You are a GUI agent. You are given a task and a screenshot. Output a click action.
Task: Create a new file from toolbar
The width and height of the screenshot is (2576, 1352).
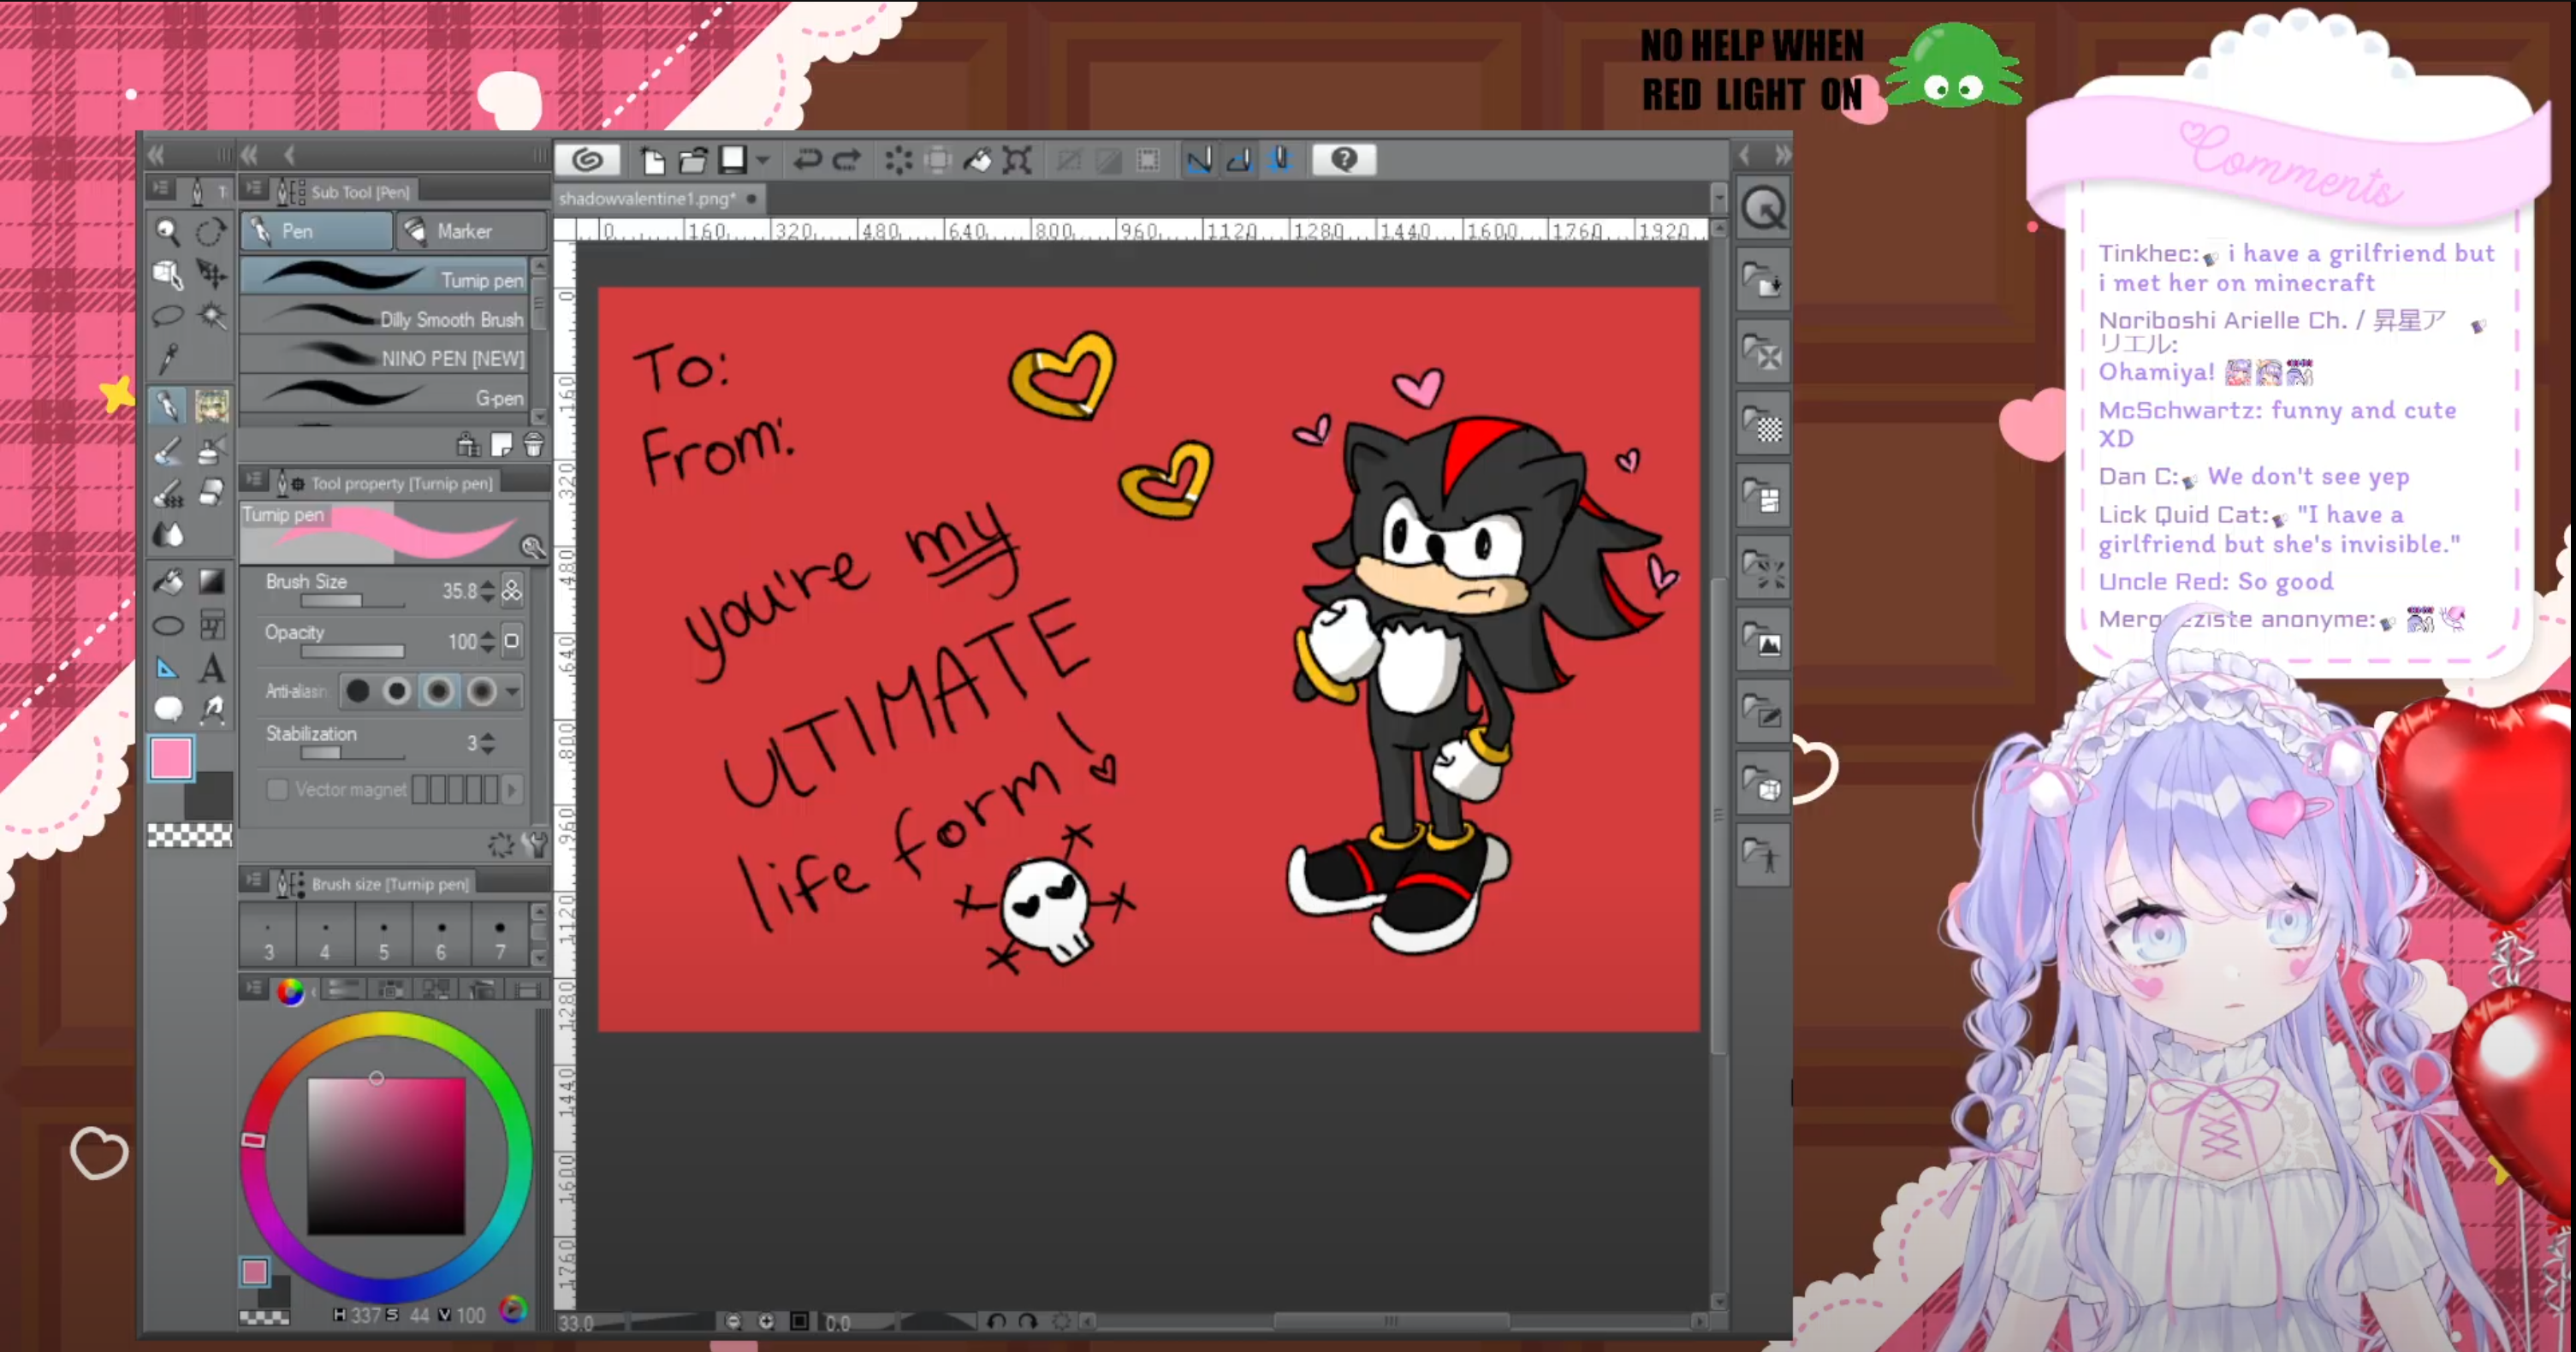[652, 160]
